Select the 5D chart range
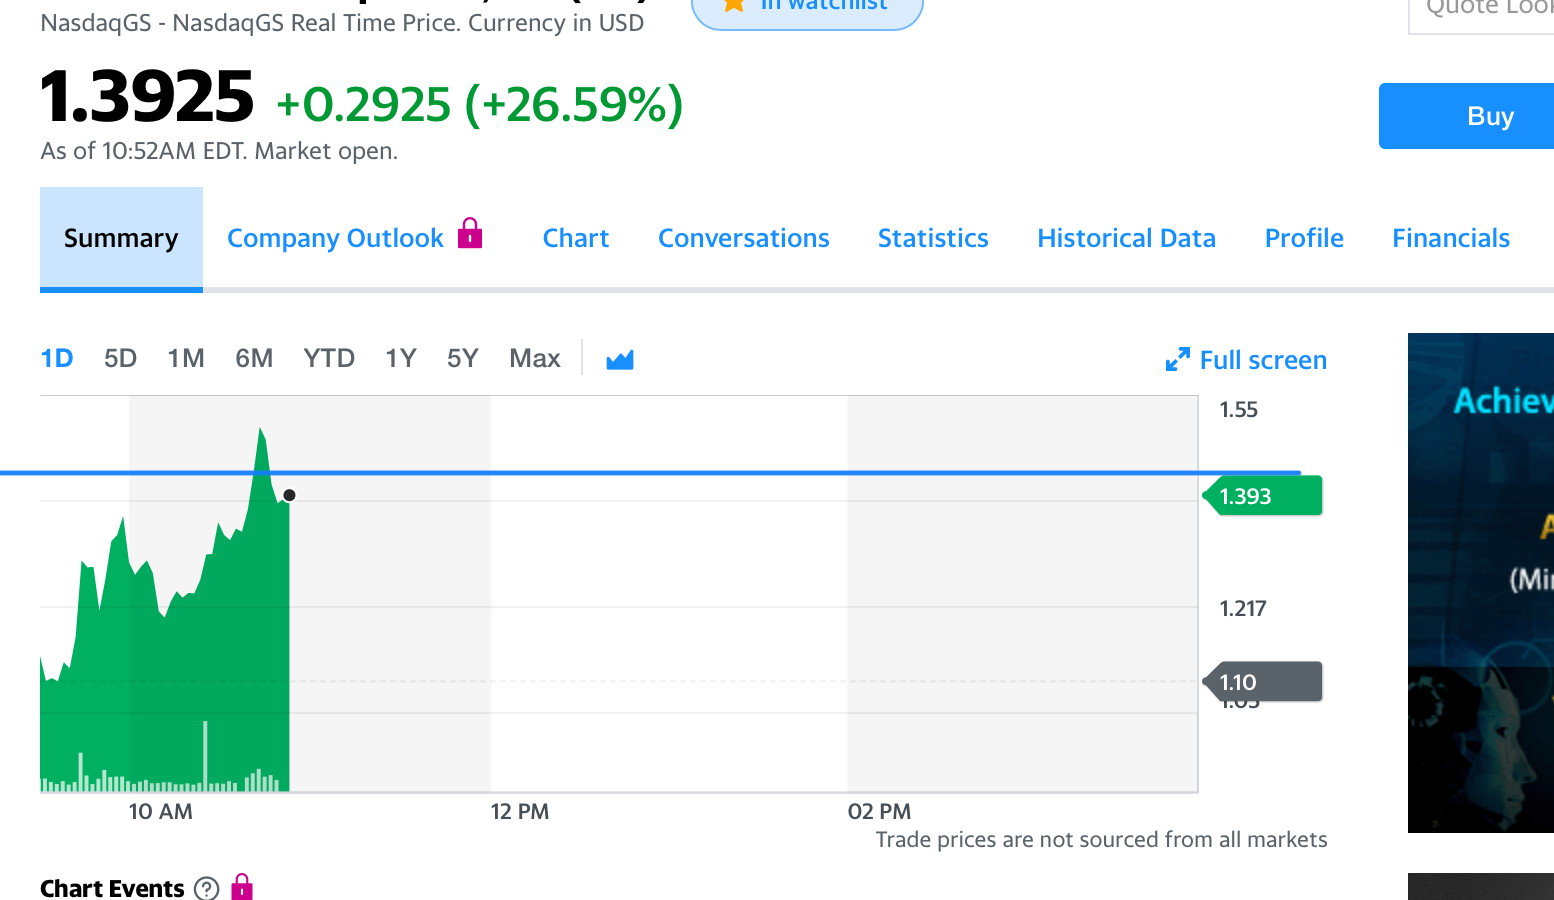 click(120, 358)
